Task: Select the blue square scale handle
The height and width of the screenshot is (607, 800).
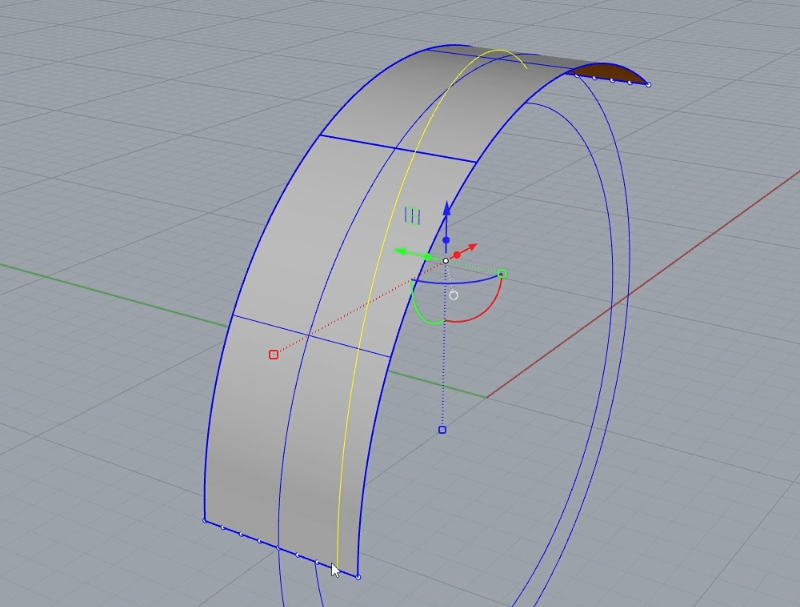Action: coord(442,430)
